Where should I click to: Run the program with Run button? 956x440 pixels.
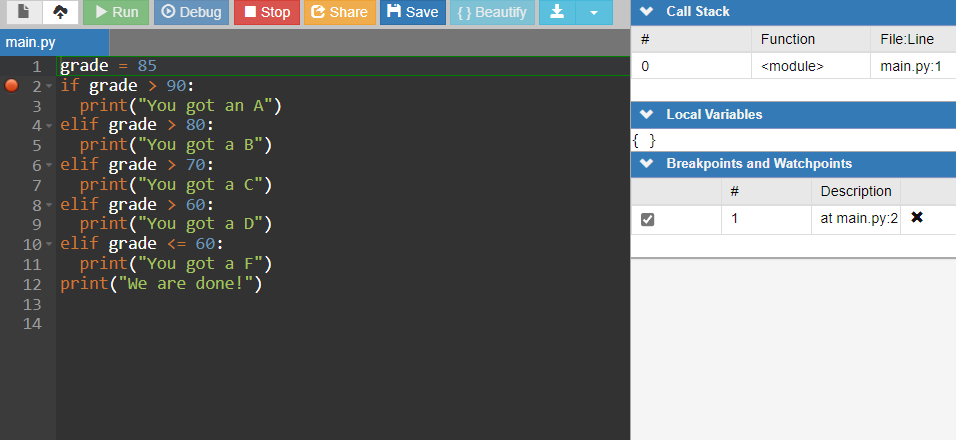click(115, 13)
